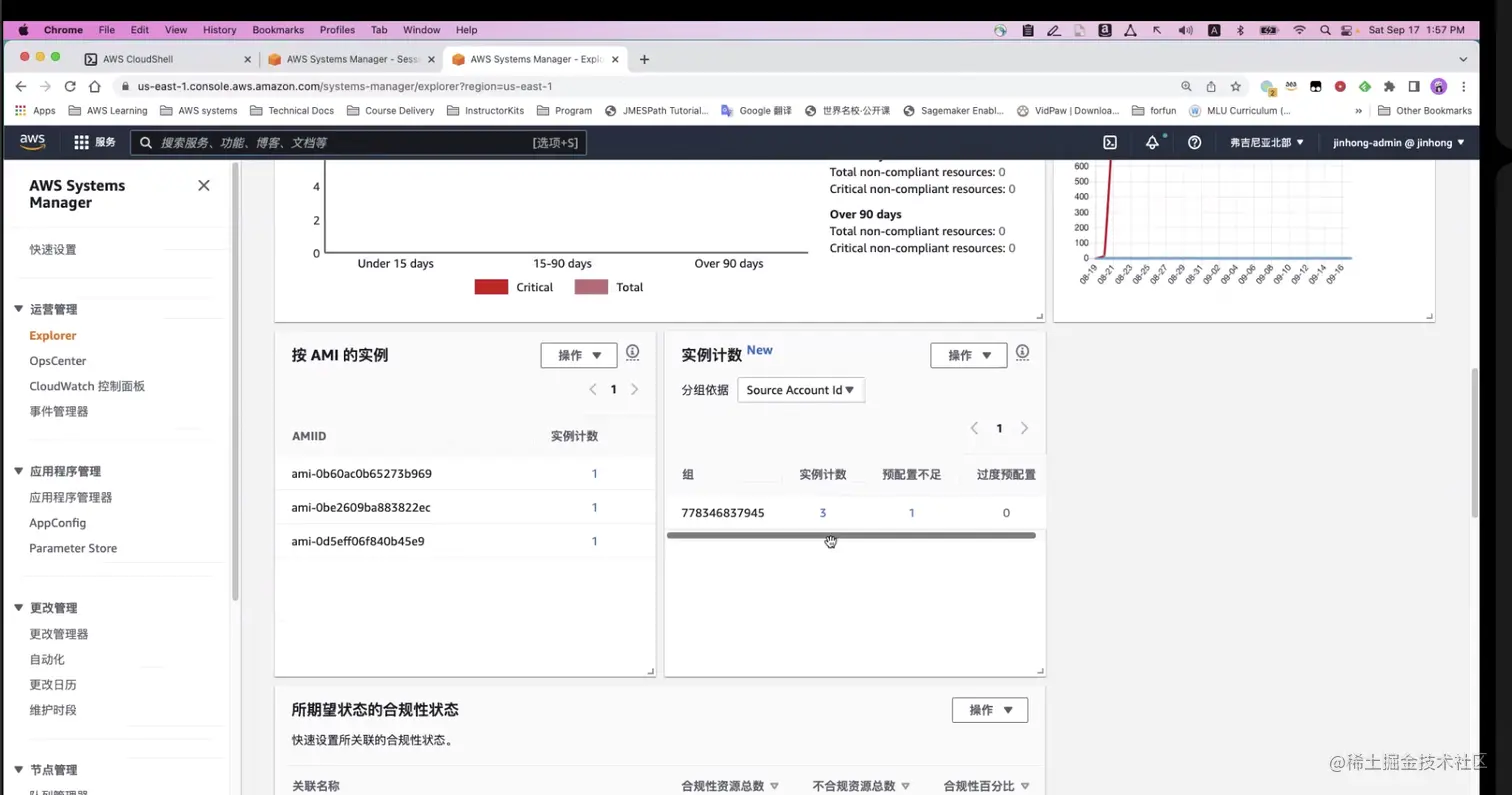The height and width of the screenshot is (795, 1512).
Task: Toggle the Total legend swatch
Action: [x=591, y=287]
